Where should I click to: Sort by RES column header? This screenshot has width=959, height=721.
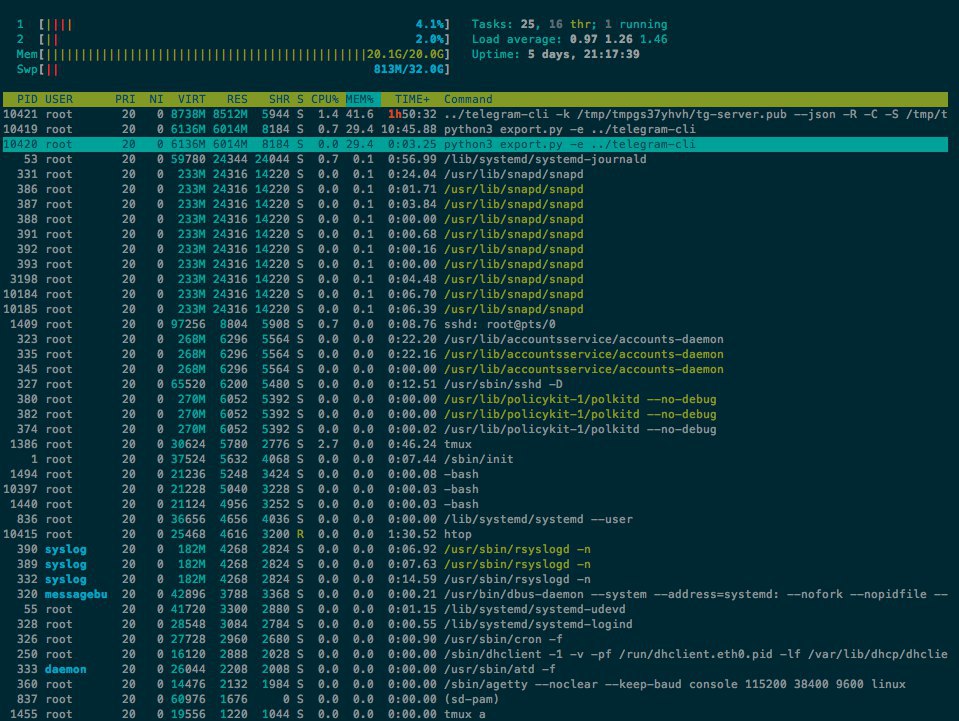click(237, 99)
